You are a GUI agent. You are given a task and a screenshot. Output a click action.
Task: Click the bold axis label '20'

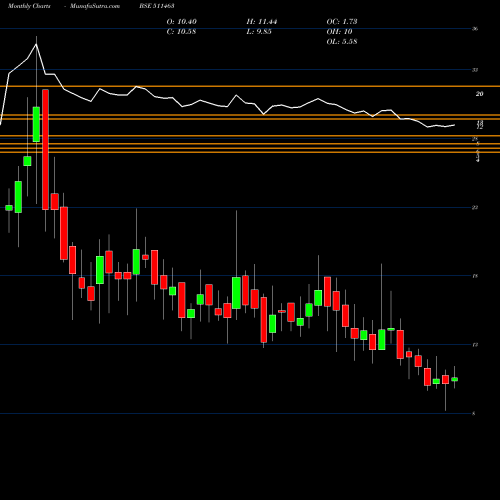(x=479, y=94)
